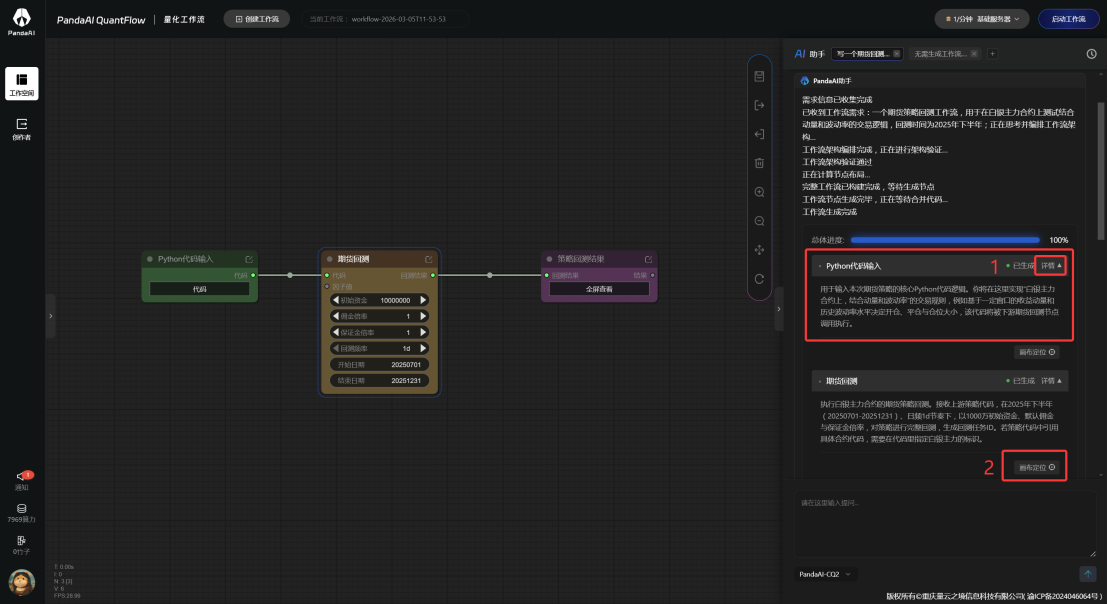
Task: Click the assistant message input box
Action: coord(945,525)
